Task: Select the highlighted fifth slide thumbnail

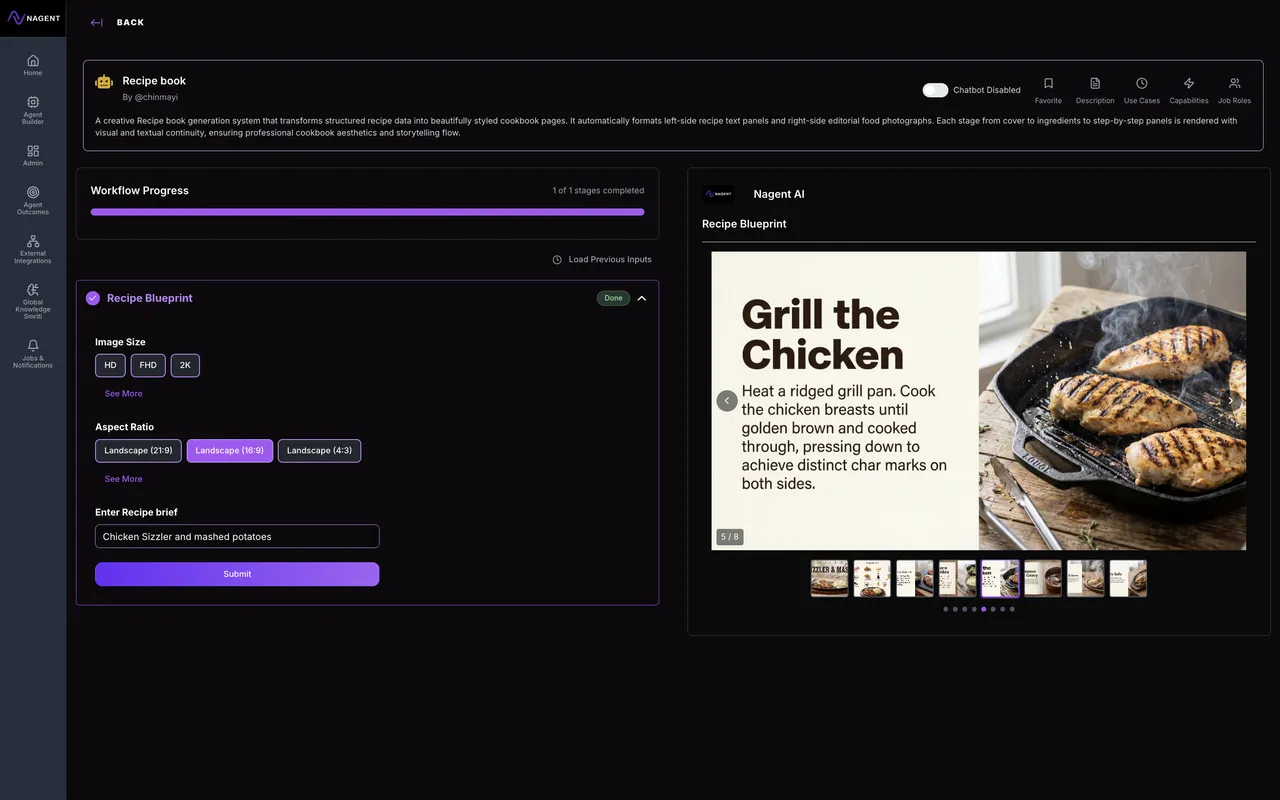Action: click(1000, 579)
